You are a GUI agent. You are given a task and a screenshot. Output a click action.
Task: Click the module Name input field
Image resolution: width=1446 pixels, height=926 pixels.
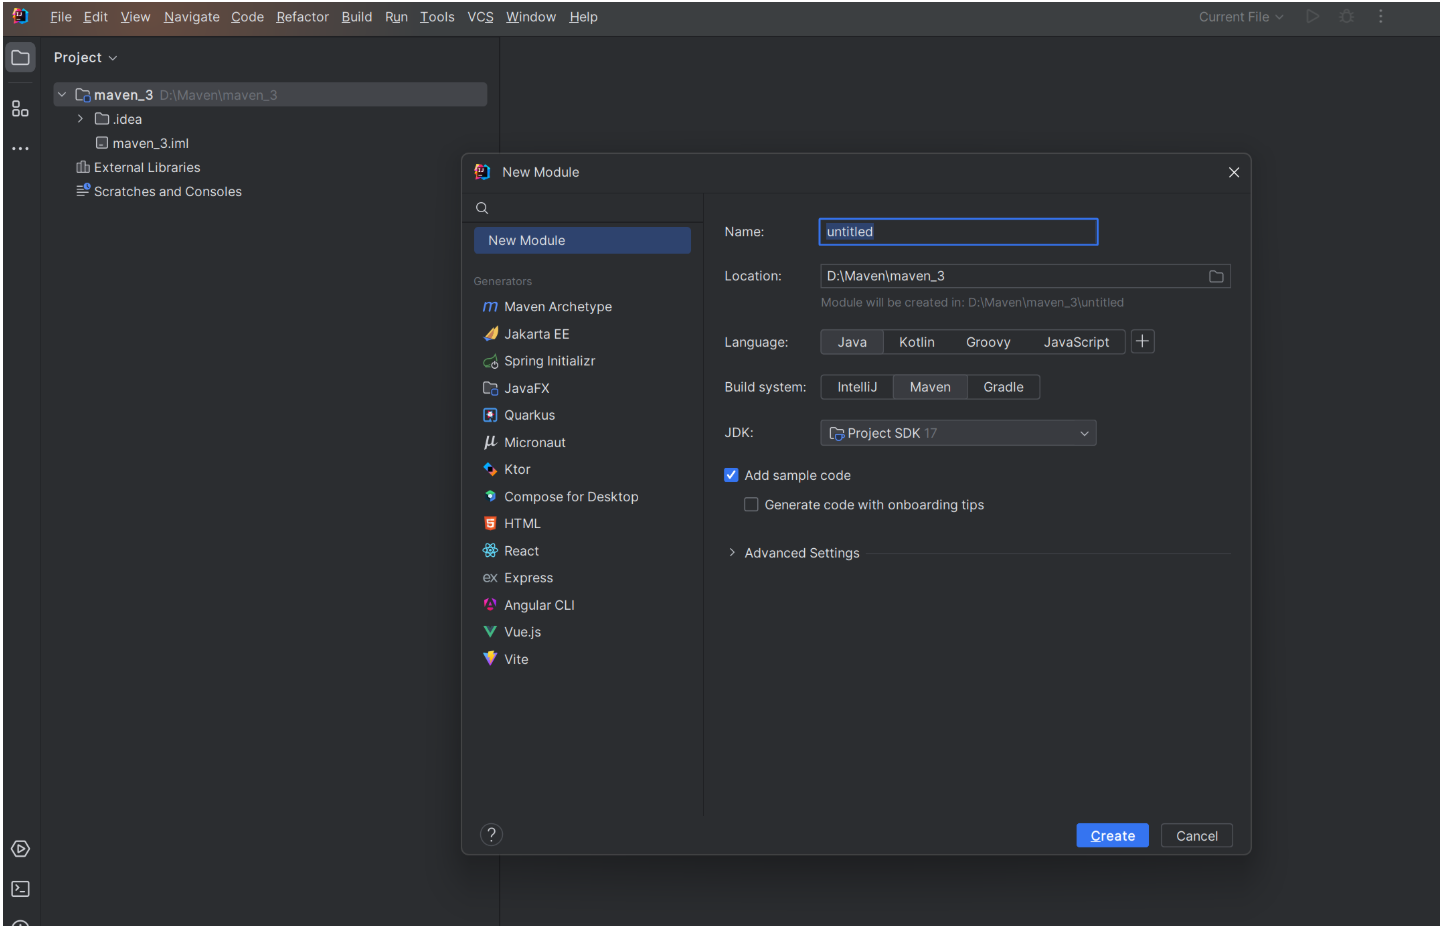[x=958, y=232]
